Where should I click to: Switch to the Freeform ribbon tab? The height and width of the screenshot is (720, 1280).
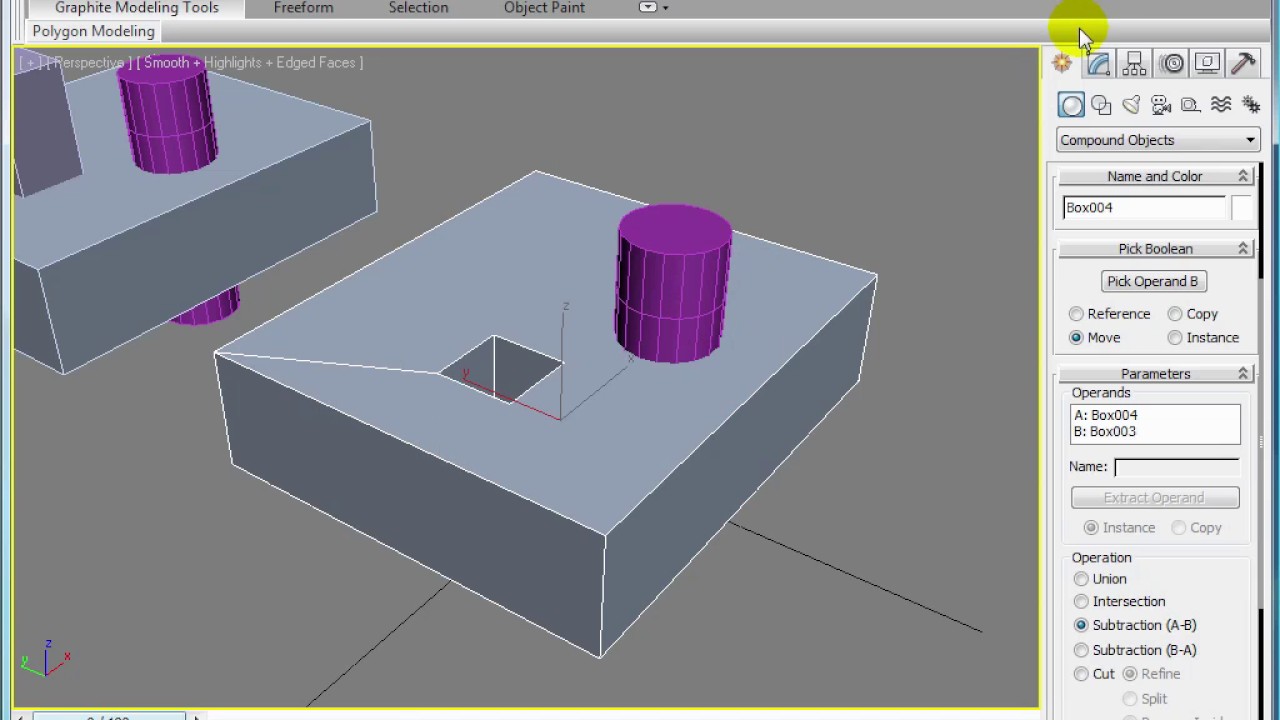click(x=304, y=8)
